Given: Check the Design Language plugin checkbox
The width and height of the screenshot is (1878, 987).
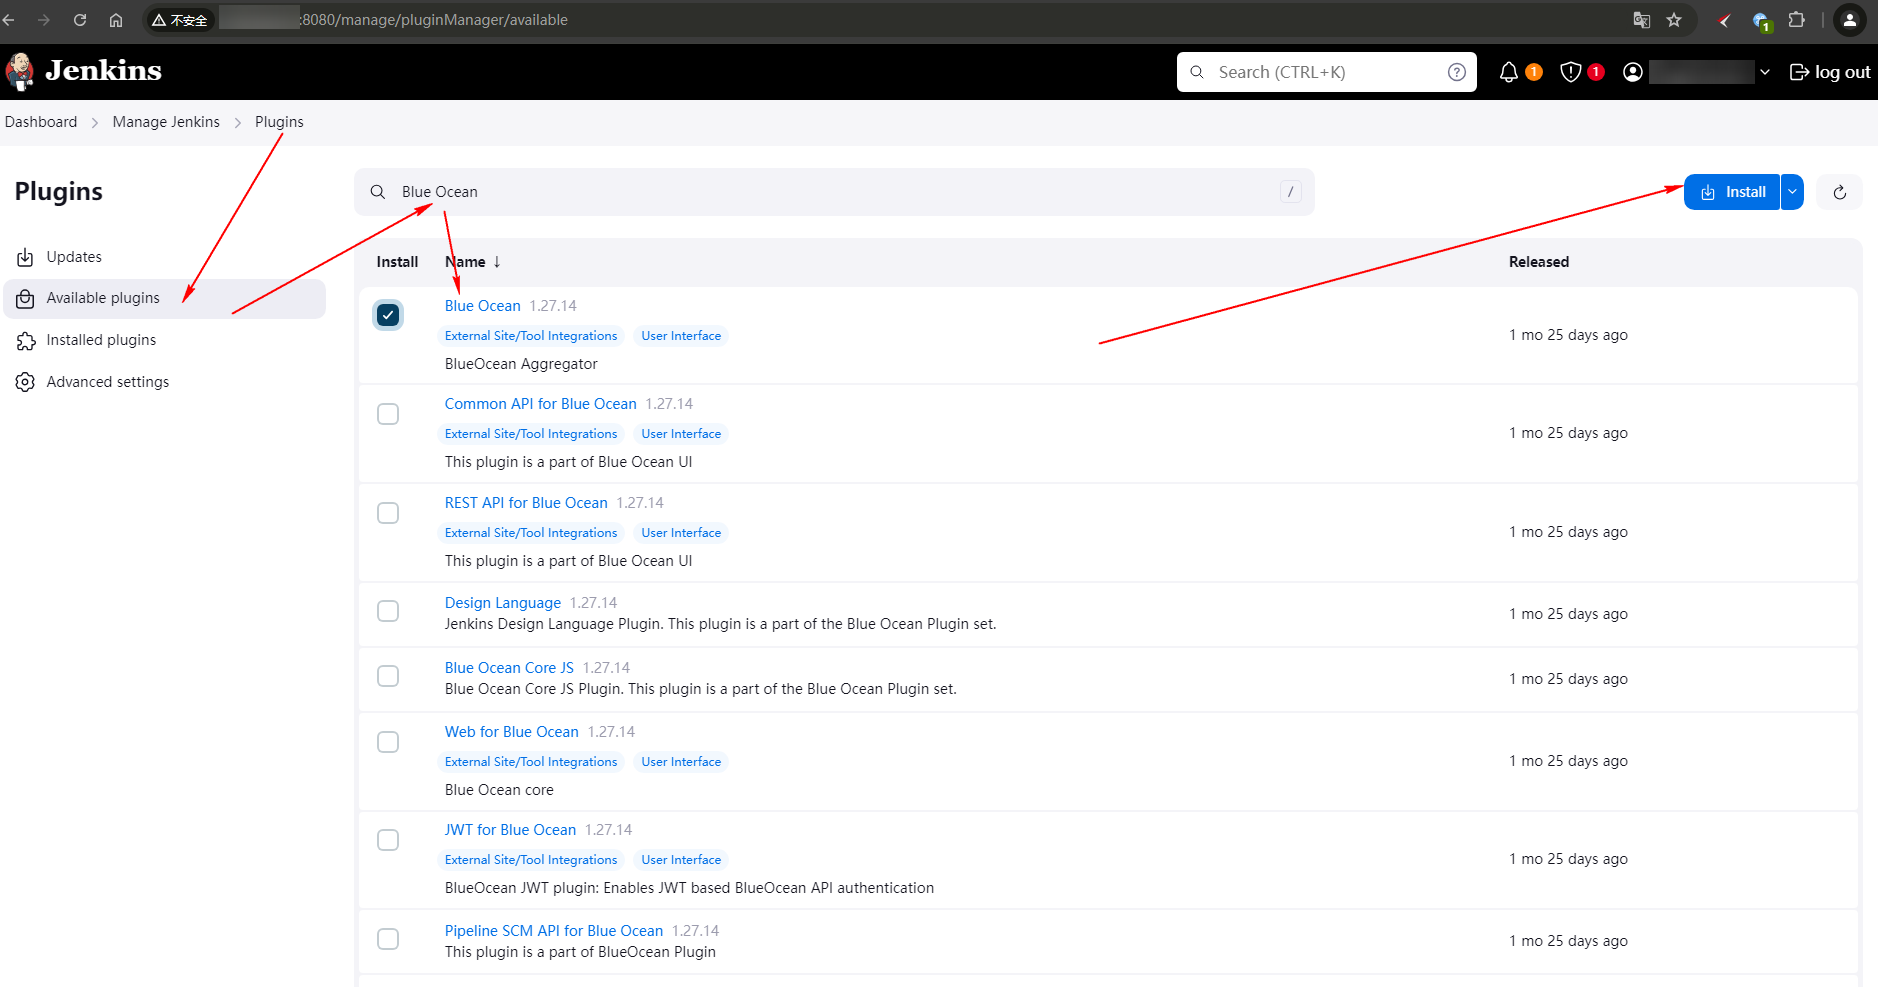Looking at the screenshot, I should pyautogui.click(x=388, y=611).
